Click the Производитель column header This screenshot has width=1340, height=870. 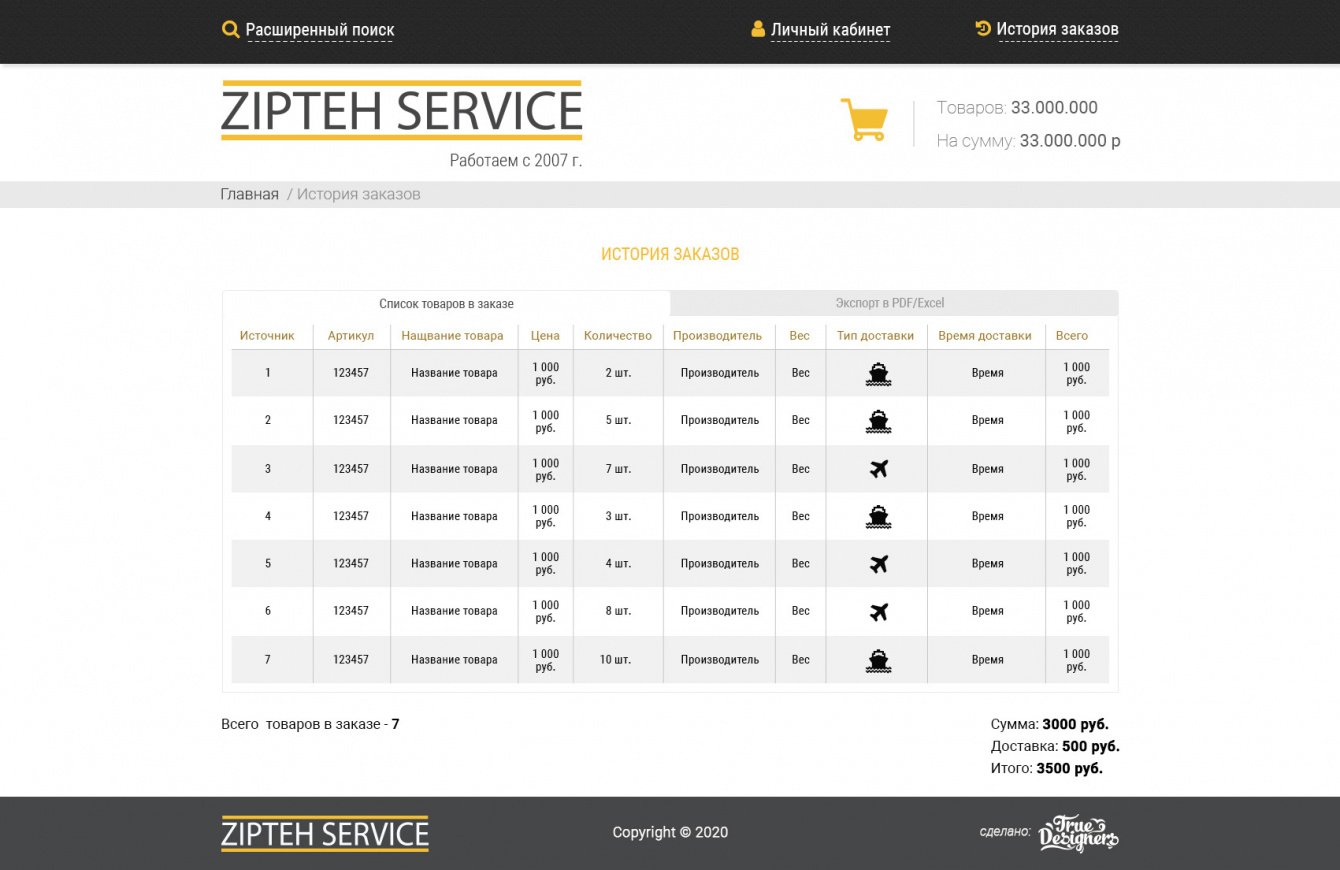(718, 336)
